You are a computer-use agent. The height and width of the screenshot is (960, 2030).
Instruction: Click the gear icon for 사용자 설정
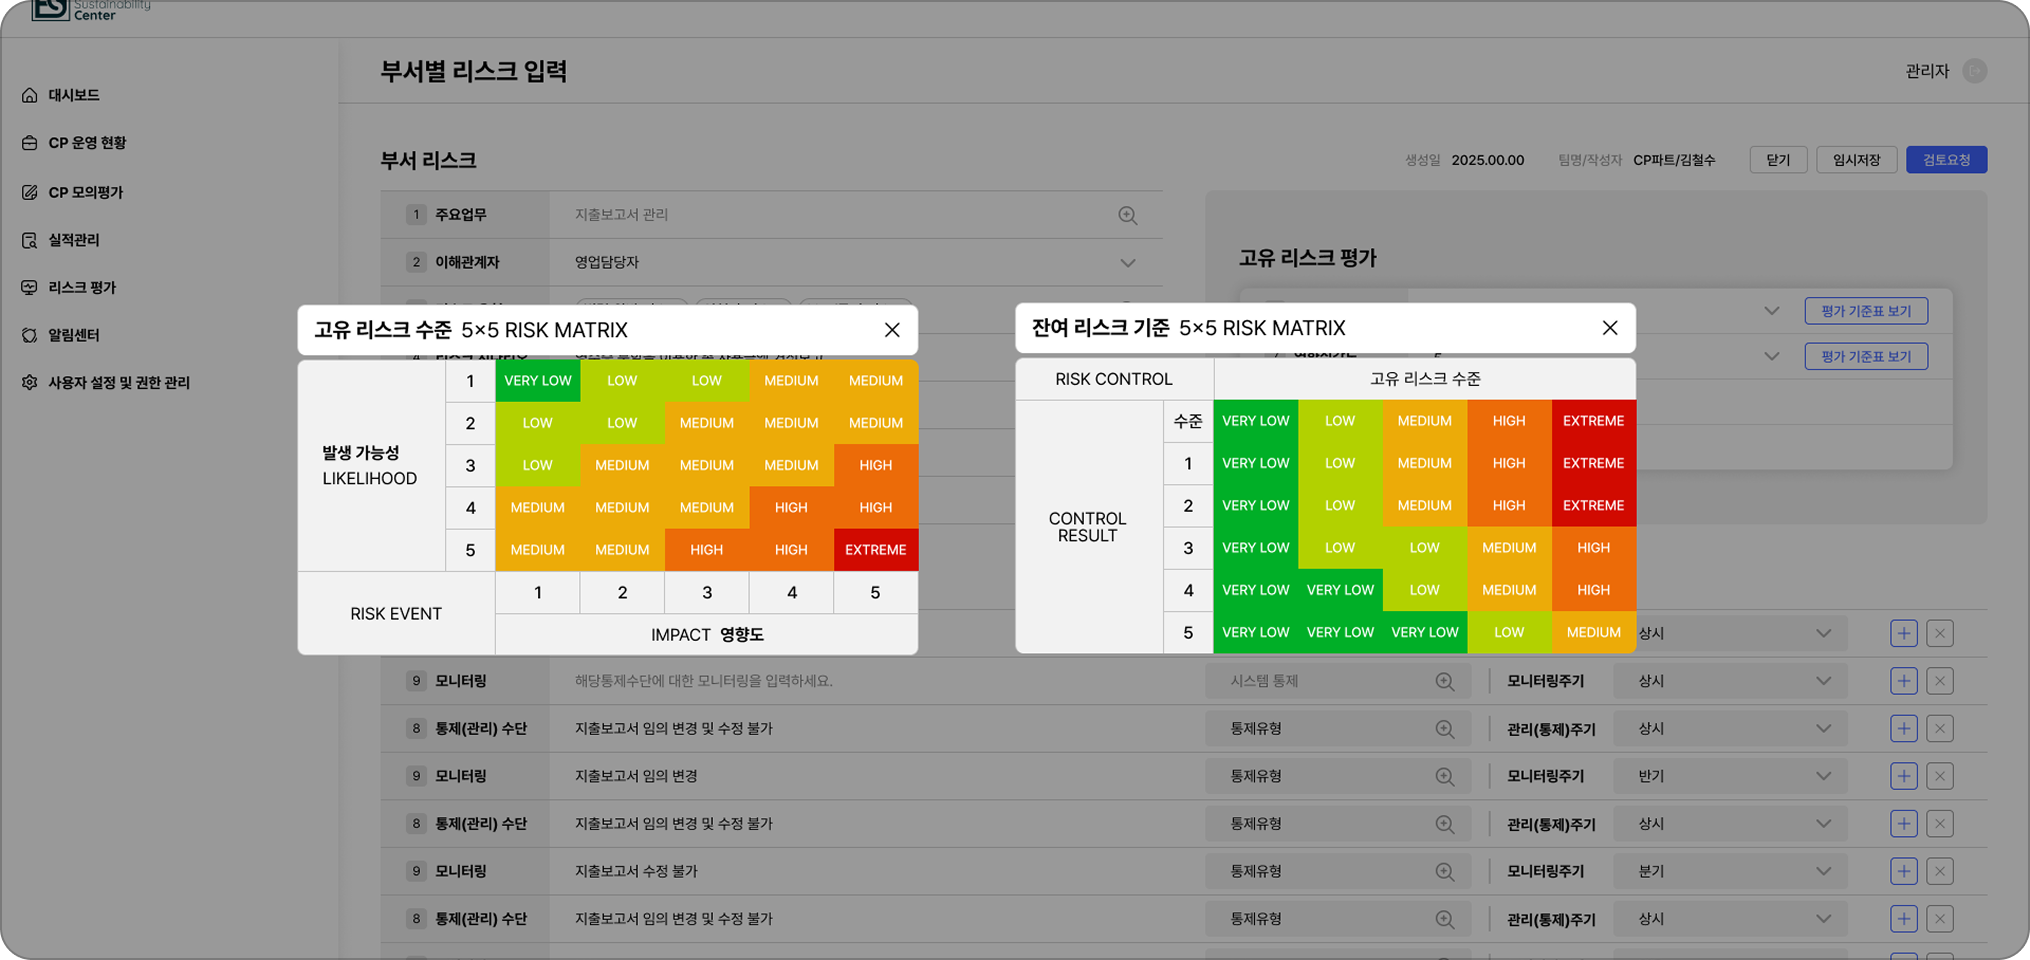coord(30,382)
